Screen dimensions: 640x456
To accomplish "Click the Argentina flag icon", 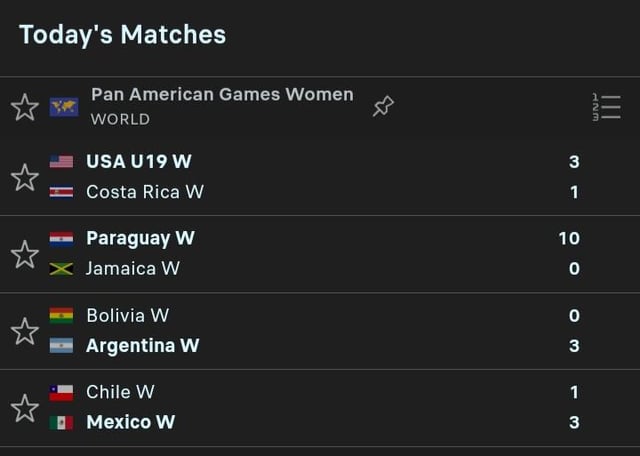I will point(61,346).
